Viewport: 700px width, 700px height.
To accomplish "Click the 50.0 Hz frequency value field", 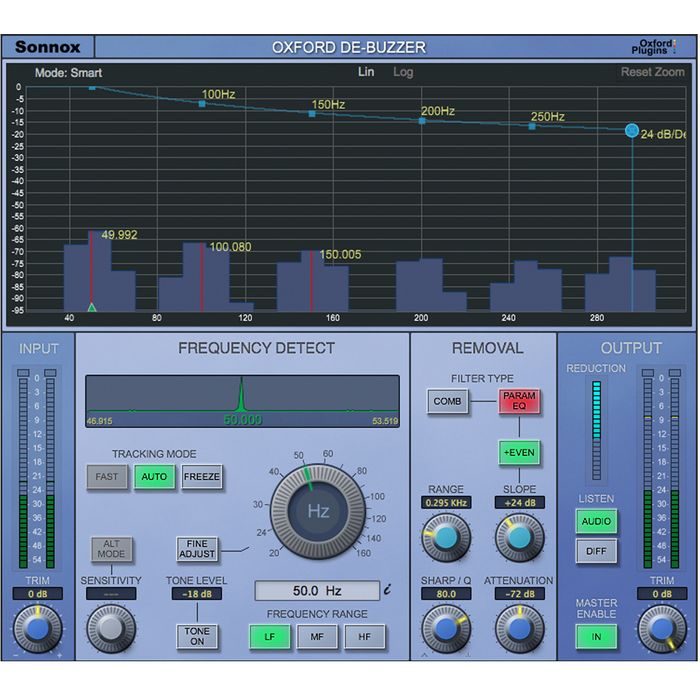I will (x=316, y=591).
